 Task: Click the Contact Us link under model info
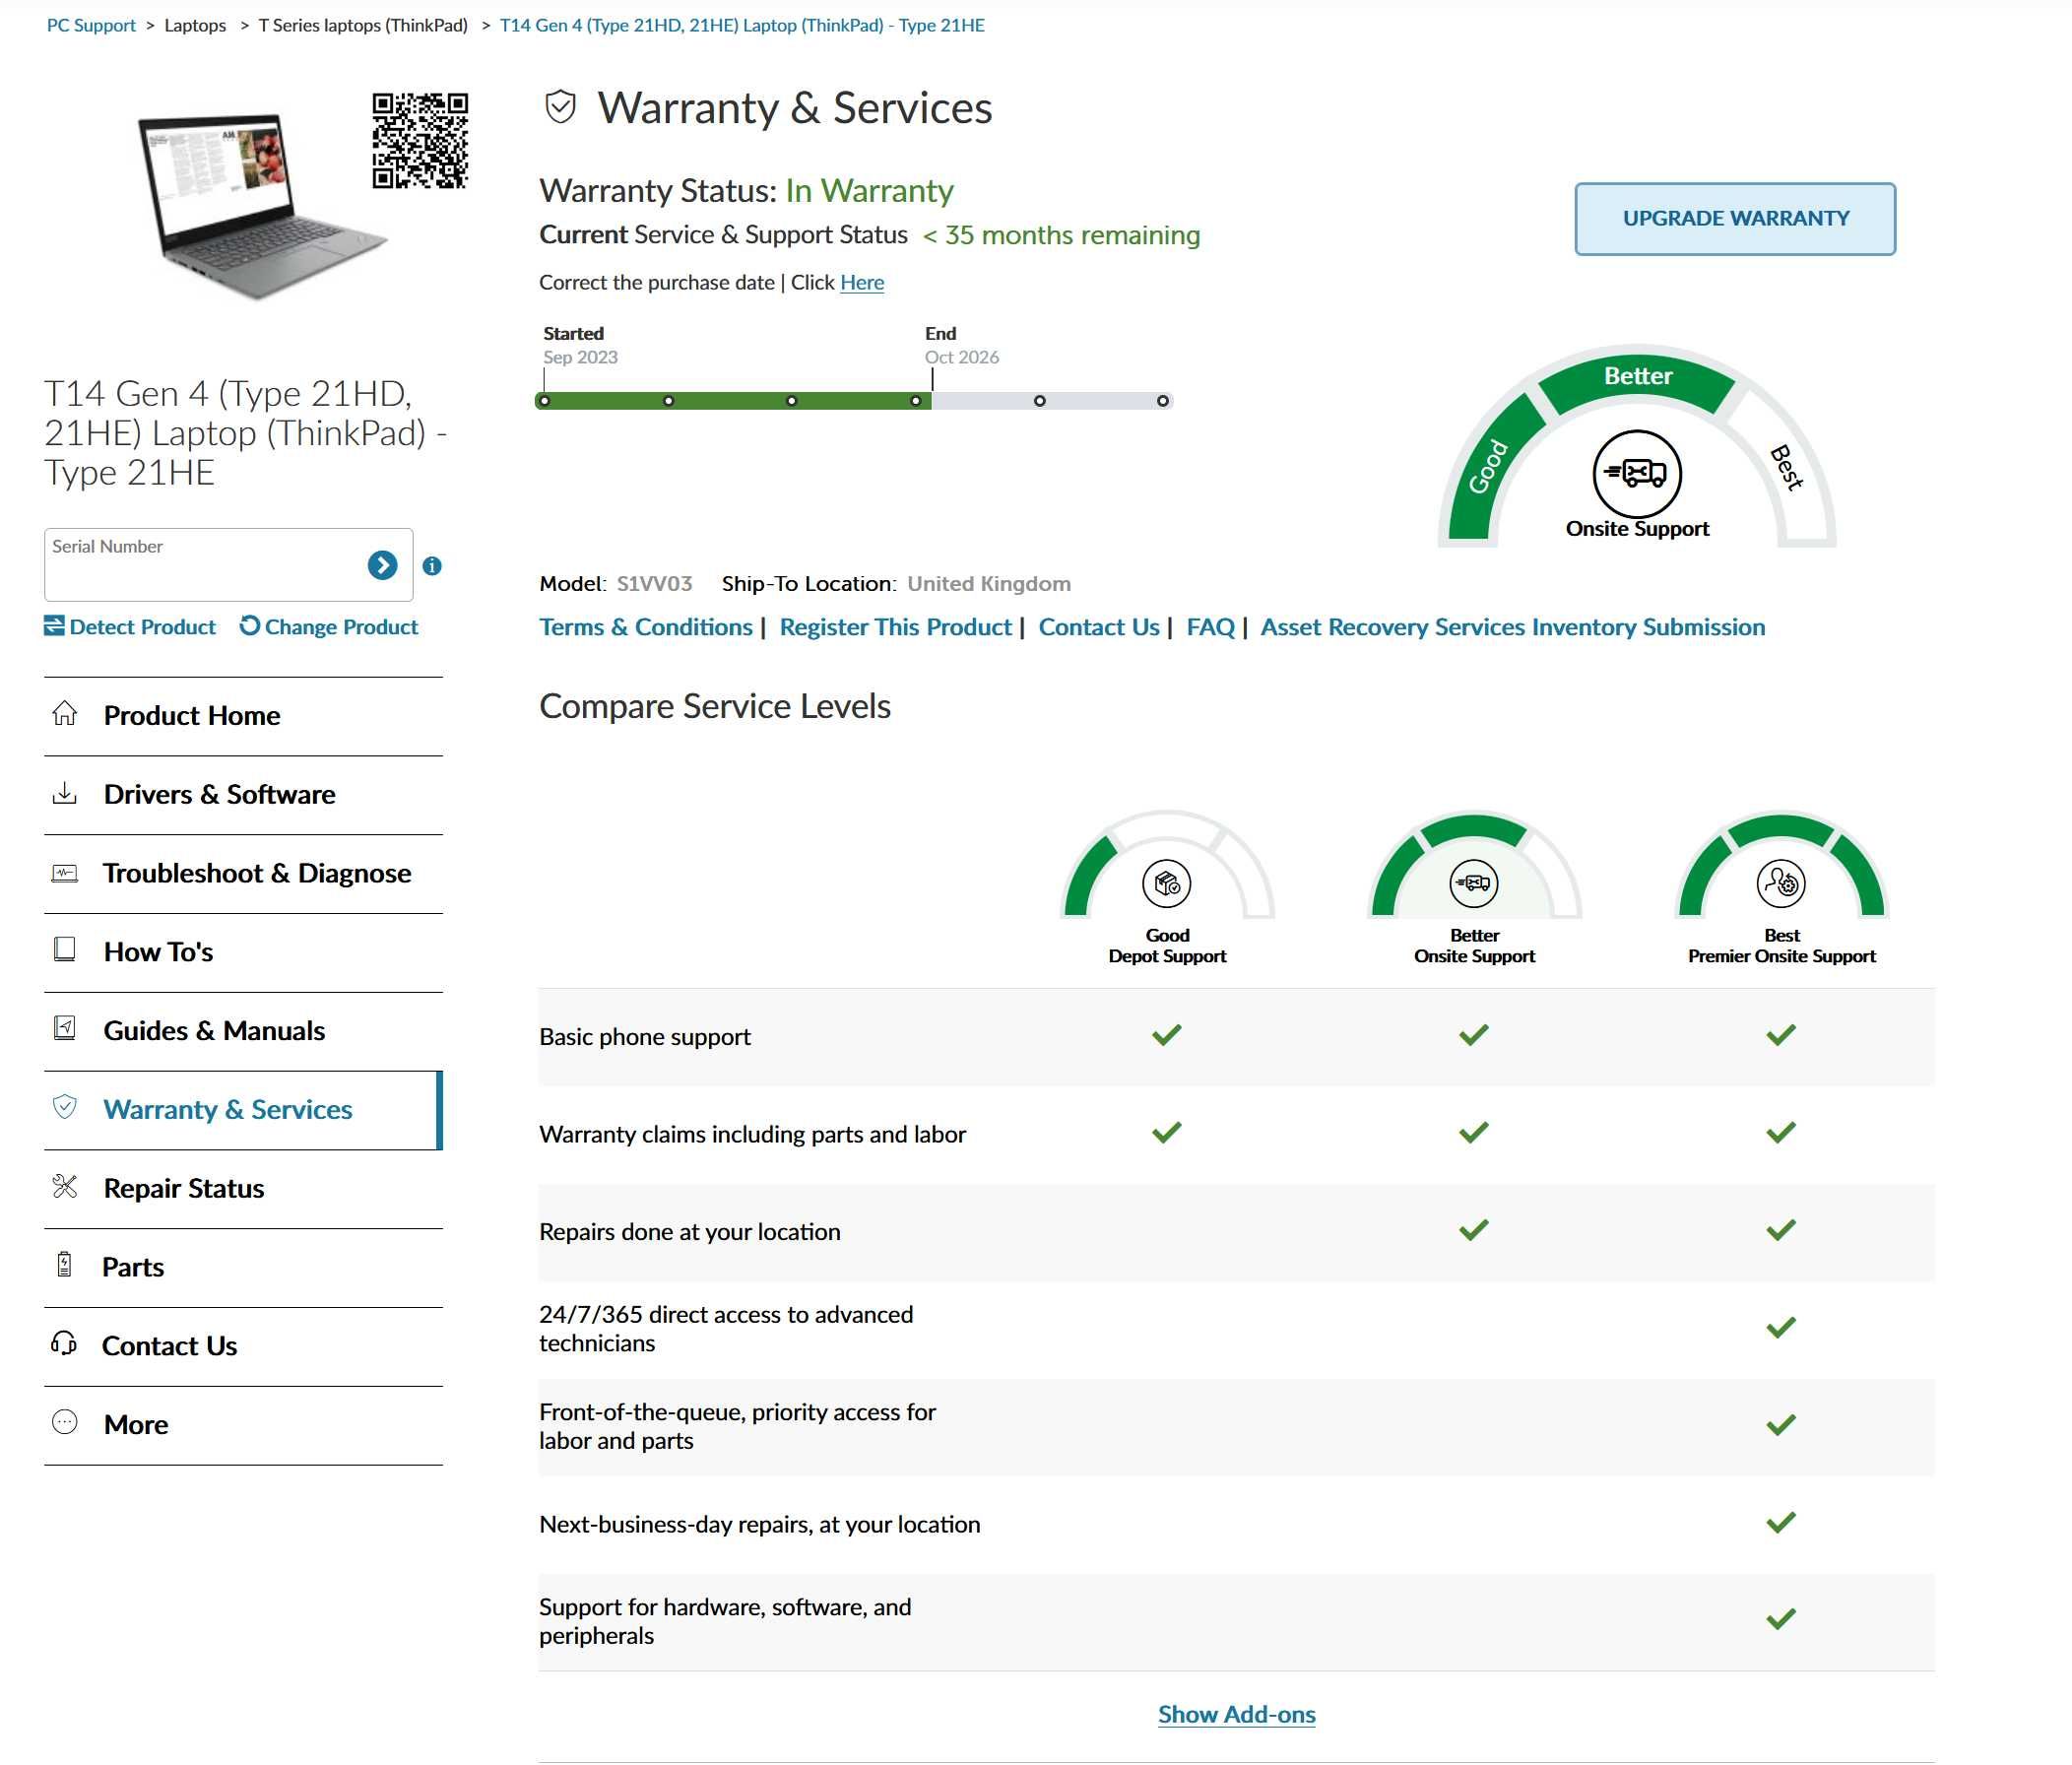pyautogui.click(x=1099, y=627)
